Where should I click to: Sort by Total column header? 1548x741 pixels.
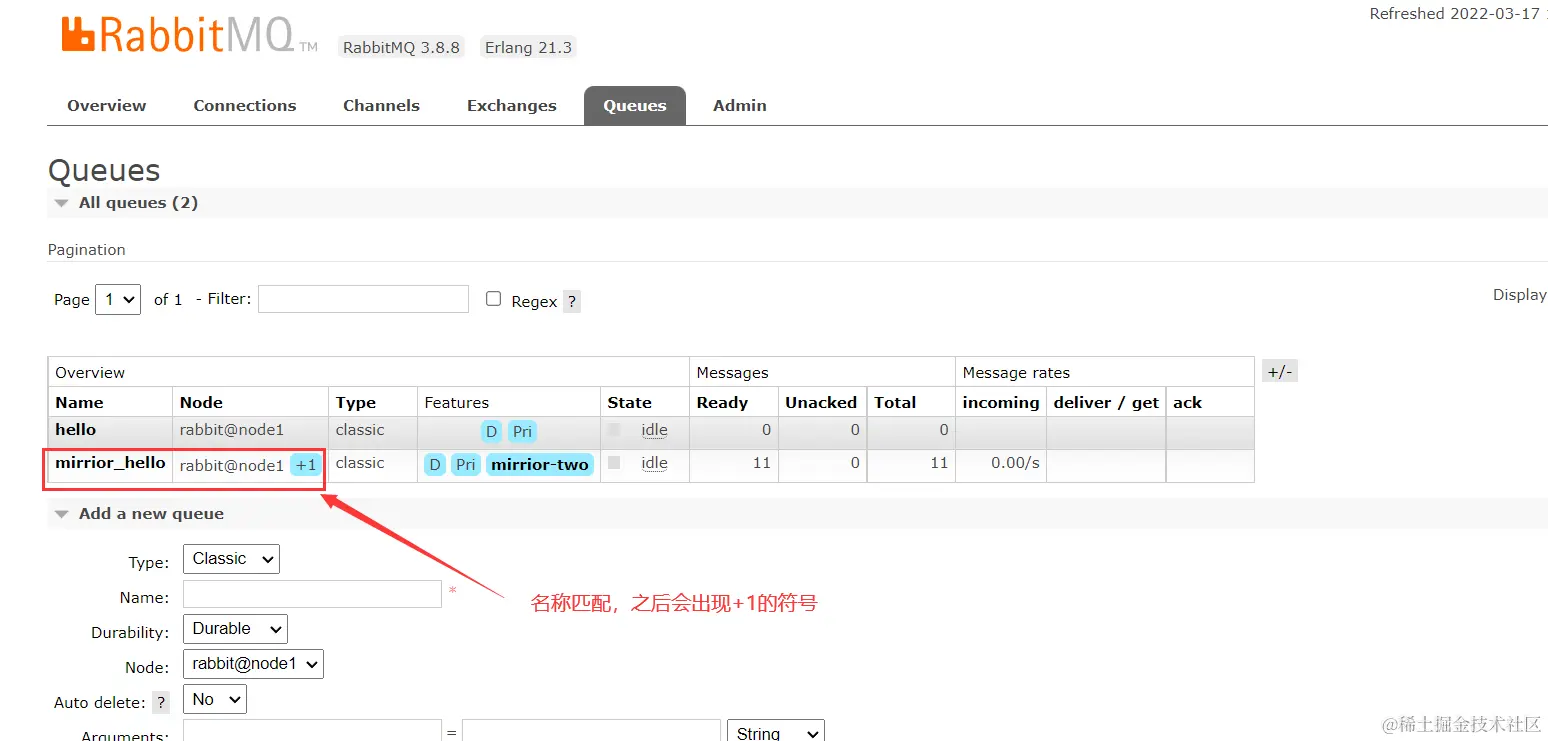(x=895, y=402)
